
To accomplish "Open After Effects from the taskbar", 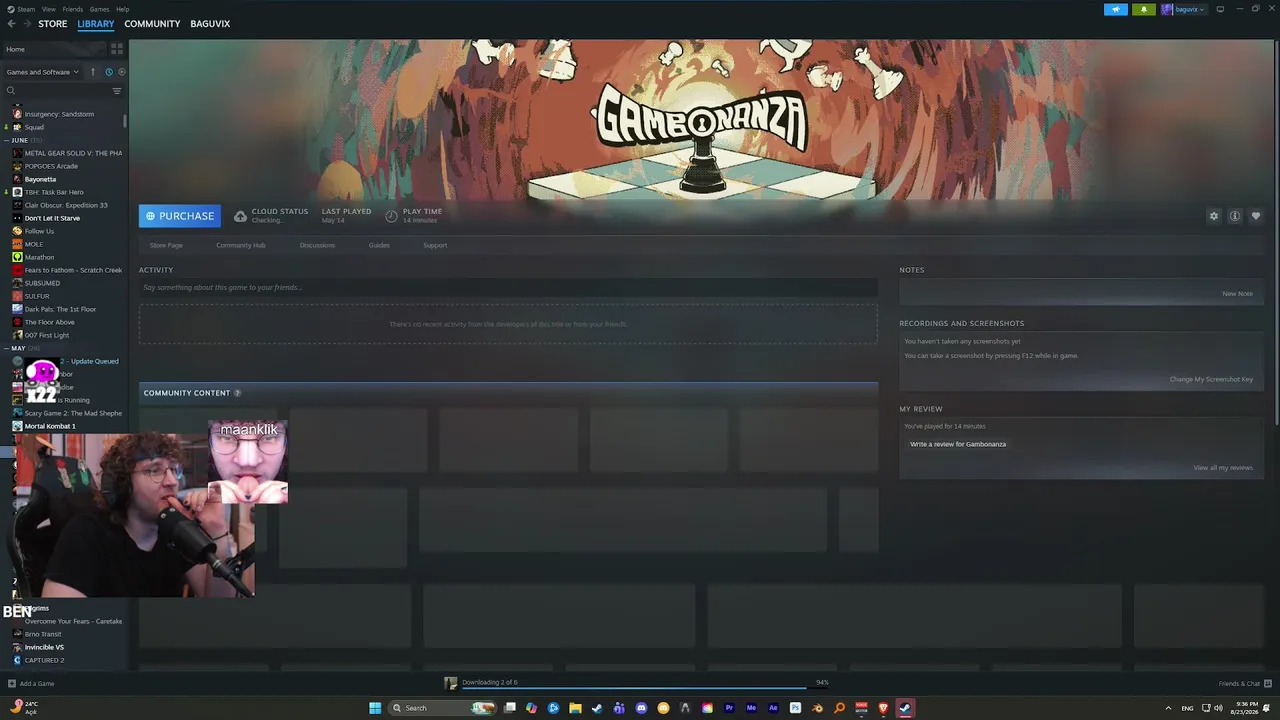I will pyautogui.click(x=773, y=708).
